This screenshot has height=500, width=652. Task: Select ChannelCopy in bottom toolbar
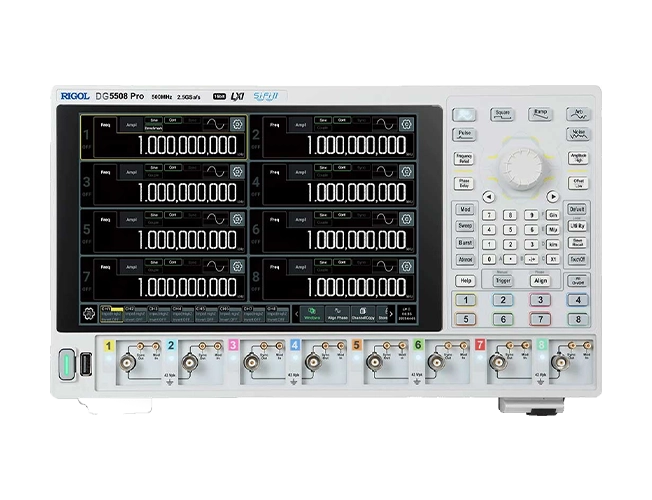(x=363, y=314)
